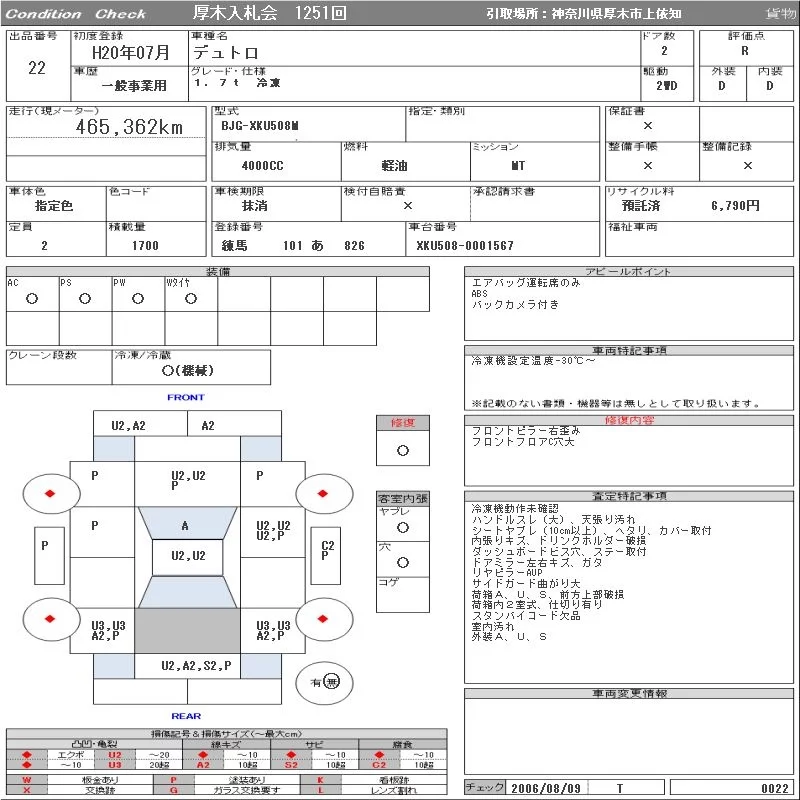Click the repair note フロントフロアC穴大

point(523,442)
